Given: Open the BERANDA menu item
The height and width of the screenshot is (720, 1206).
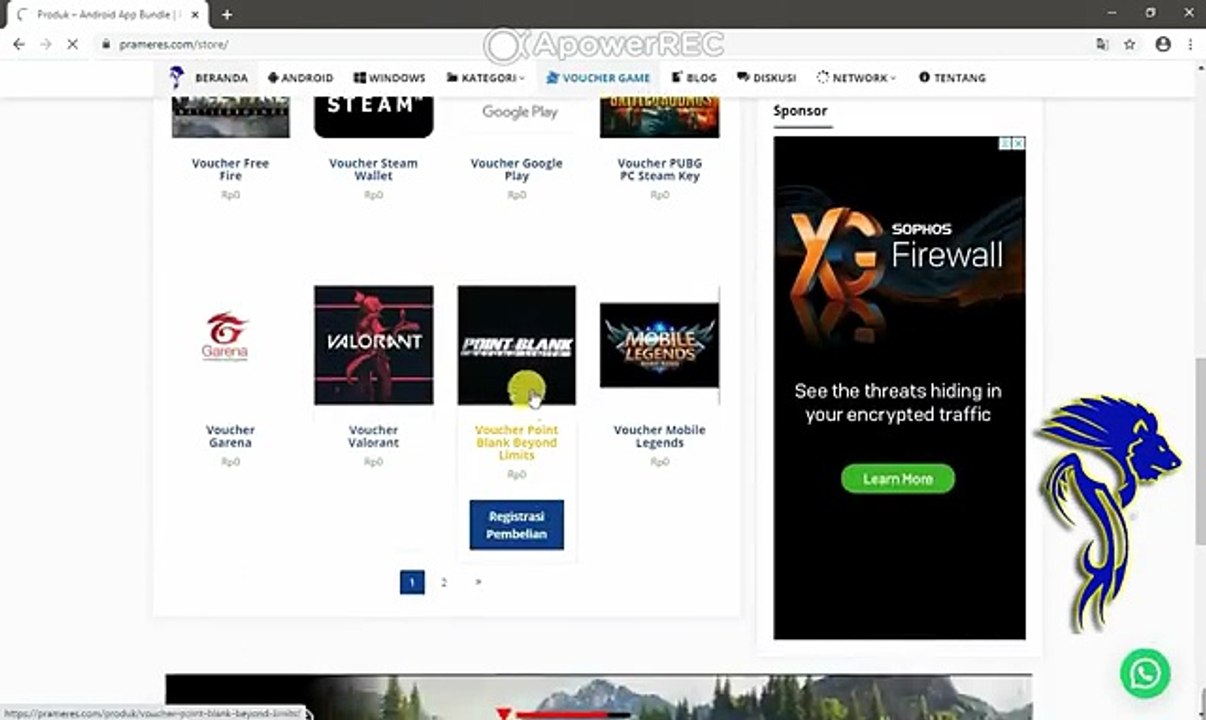Looking at the screenshot, I should tap(221, 77).
